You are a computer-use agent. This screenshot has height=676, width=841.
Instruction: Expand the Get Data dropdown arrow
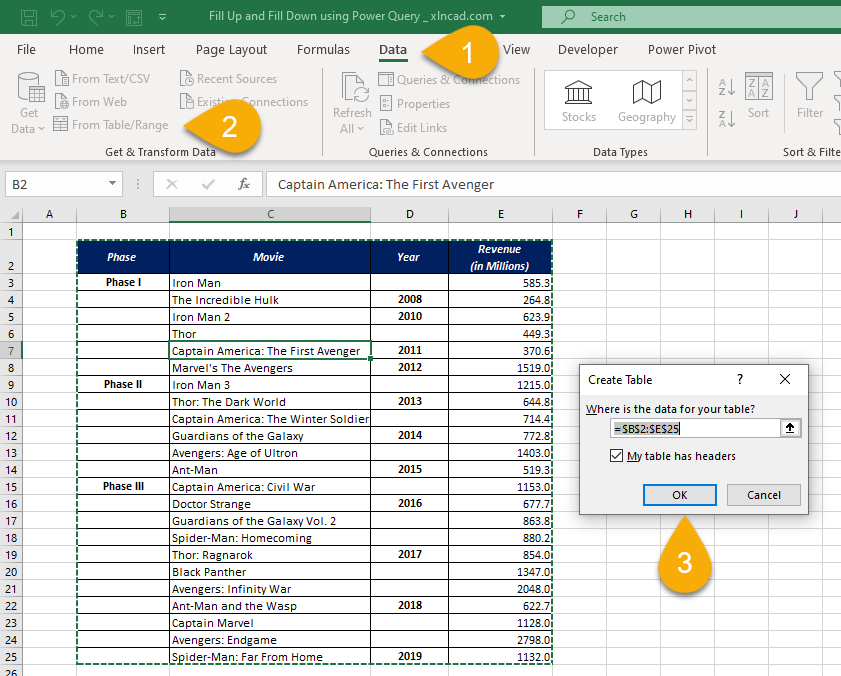[41, 129]
